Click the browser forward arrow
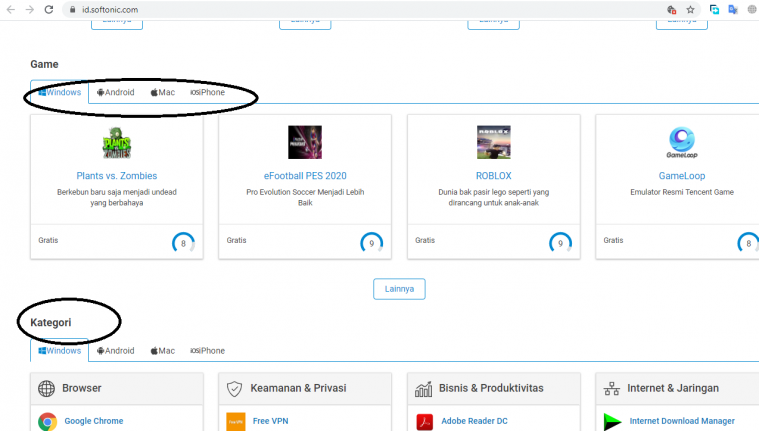Screen dimensions: 759x431 click(30, 9)
